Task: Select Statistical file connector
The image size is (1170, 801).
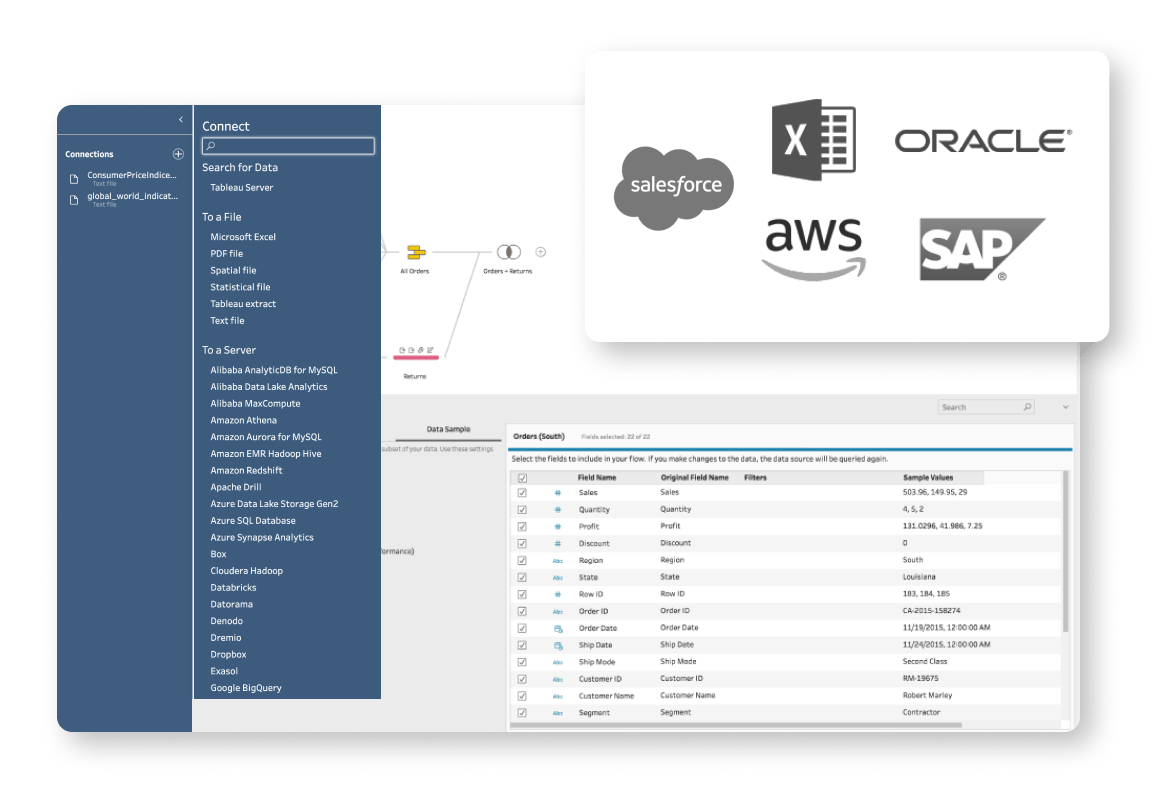Action: (x=240, y=287)
